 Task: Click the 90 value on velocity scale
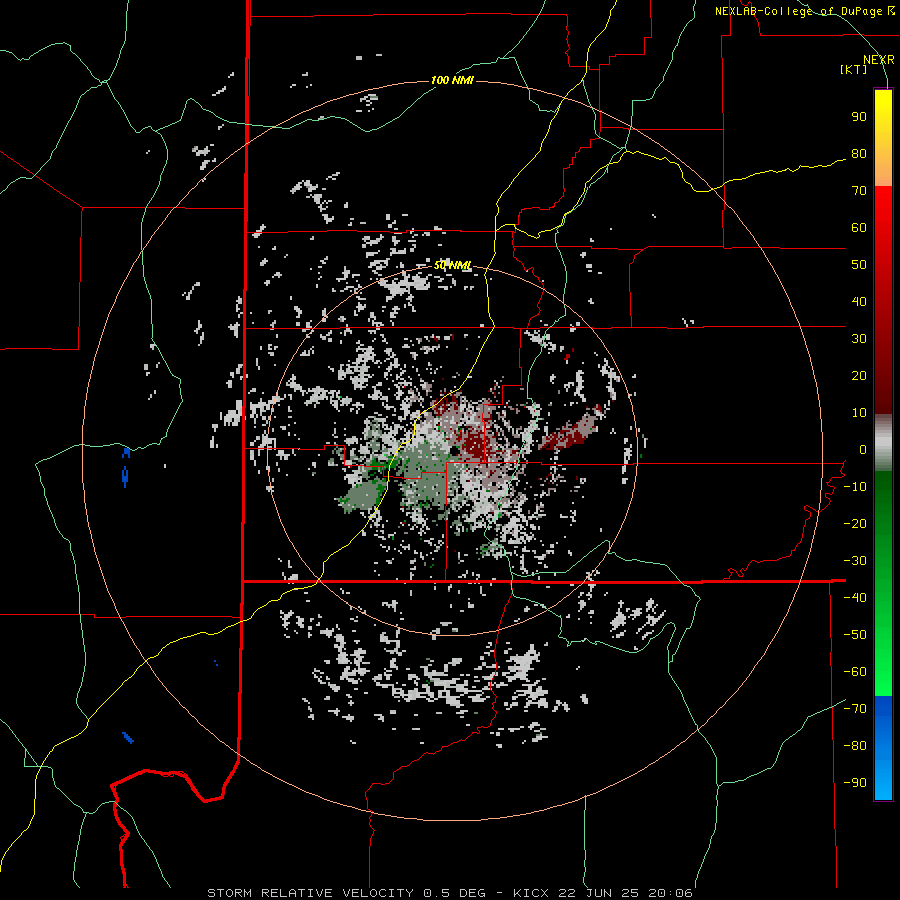[x=859, y=117]
